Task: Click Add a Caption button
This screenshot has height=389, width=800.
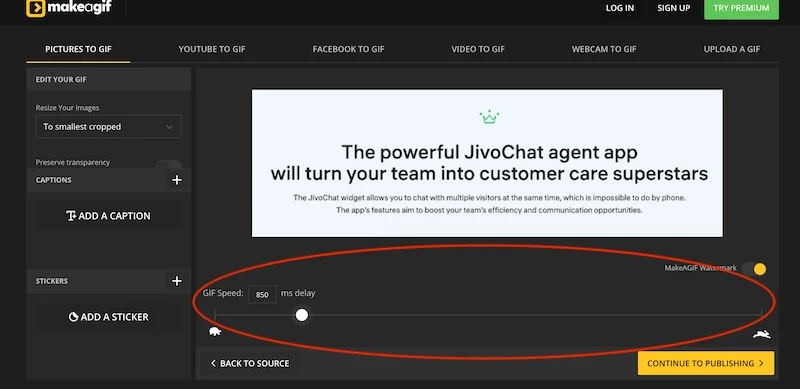Action: [109, 216]
